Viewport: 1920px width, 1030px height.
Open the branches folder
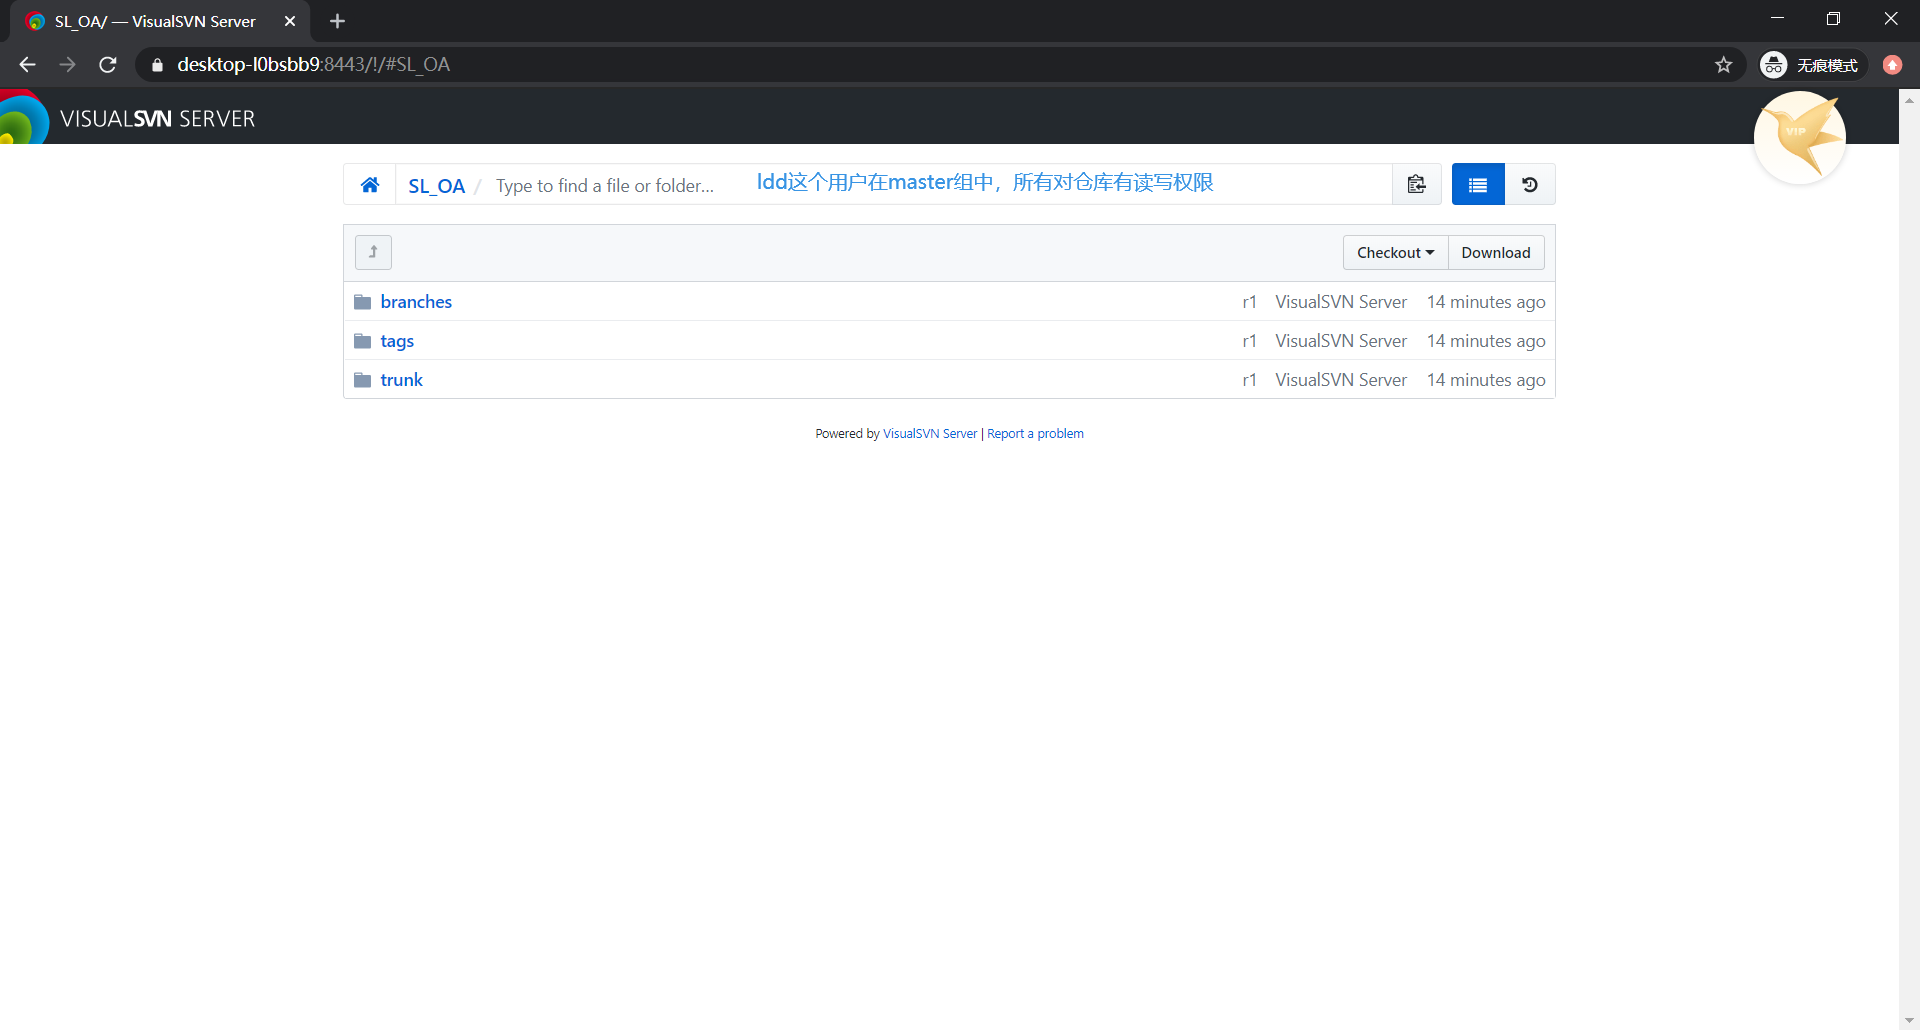tap(416, 301)
